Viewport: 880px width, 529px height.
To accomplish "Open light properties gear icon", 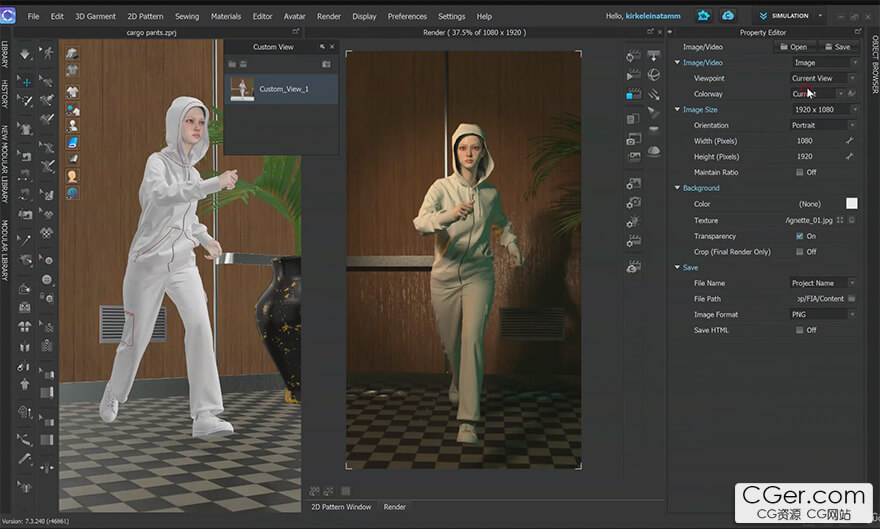I will [634, 222].
